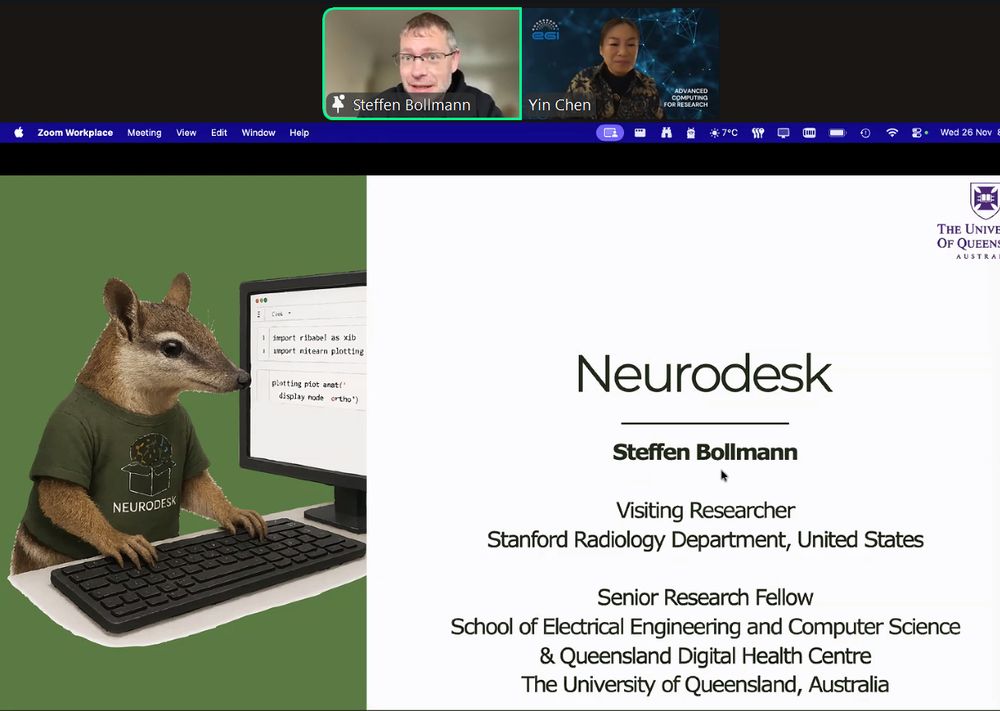Click the highlighted screen sharing menu bar icon

pos(610,133)
